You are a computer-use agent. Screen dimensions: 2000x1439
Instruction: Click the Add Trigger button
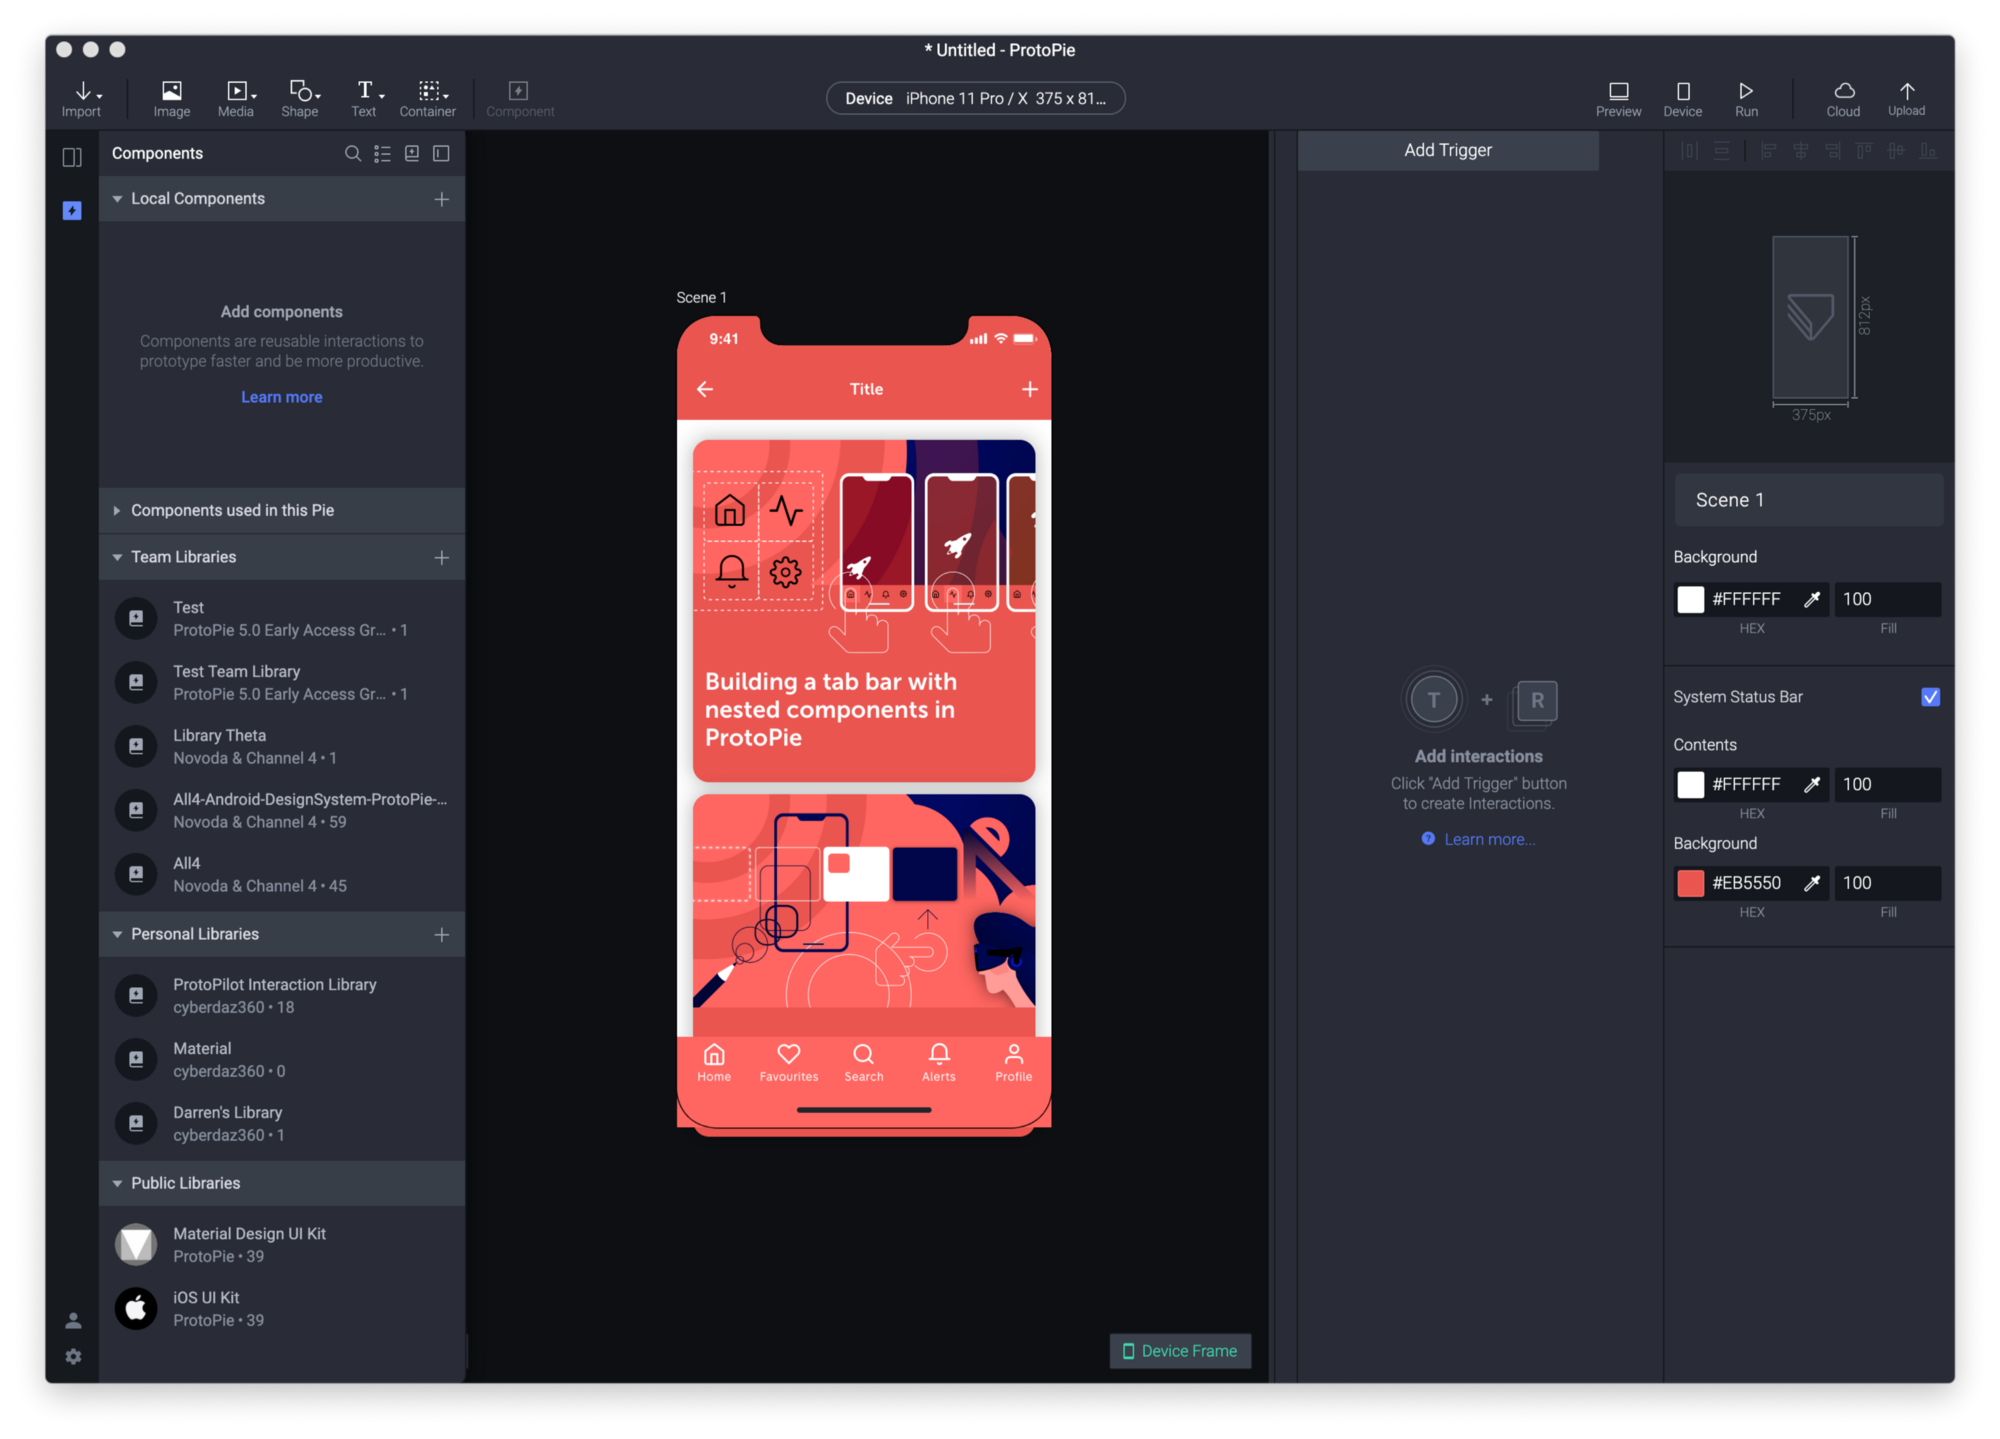tap(1446, 149)
